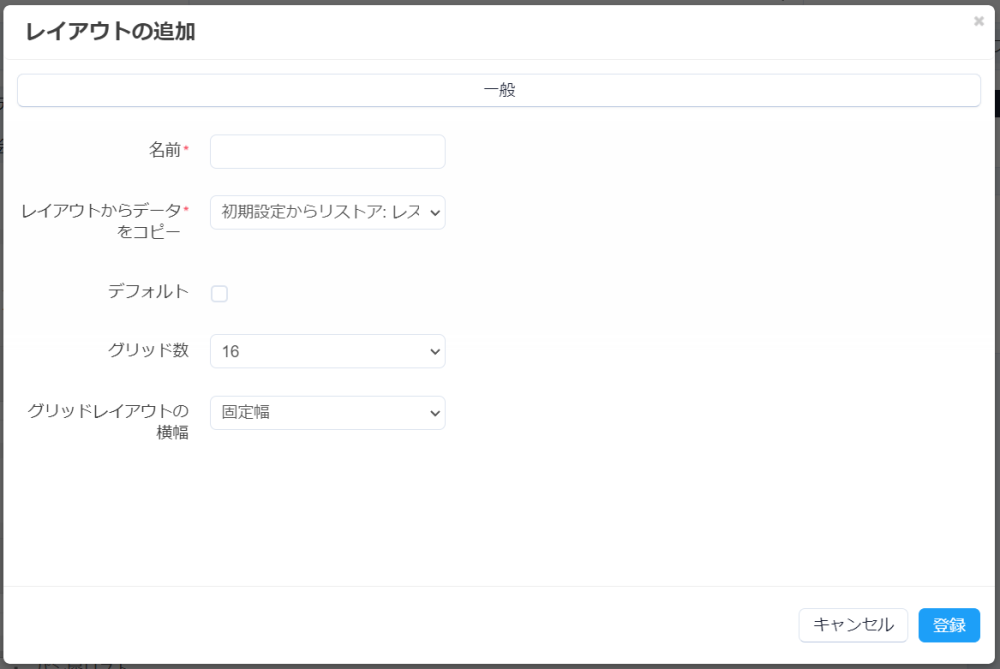Click the chevron arrow on 初期設定からリストア select

(x=434, y=212)
